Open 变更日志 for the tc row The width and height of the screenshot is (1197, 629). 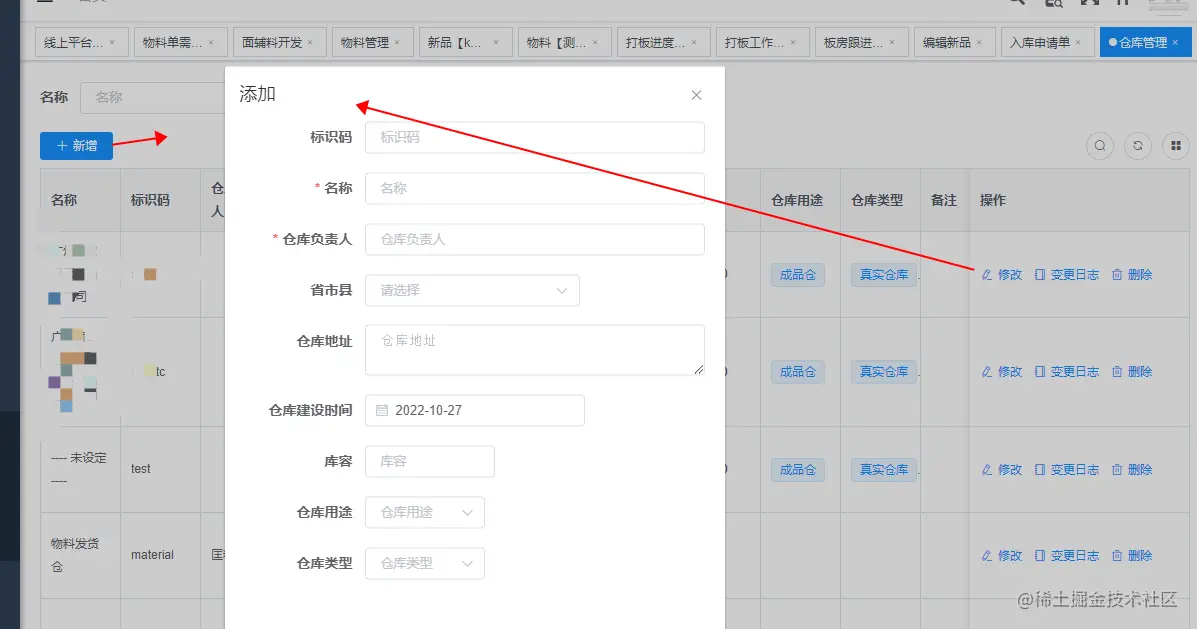pyautogui.click(x=1066, y=372)
